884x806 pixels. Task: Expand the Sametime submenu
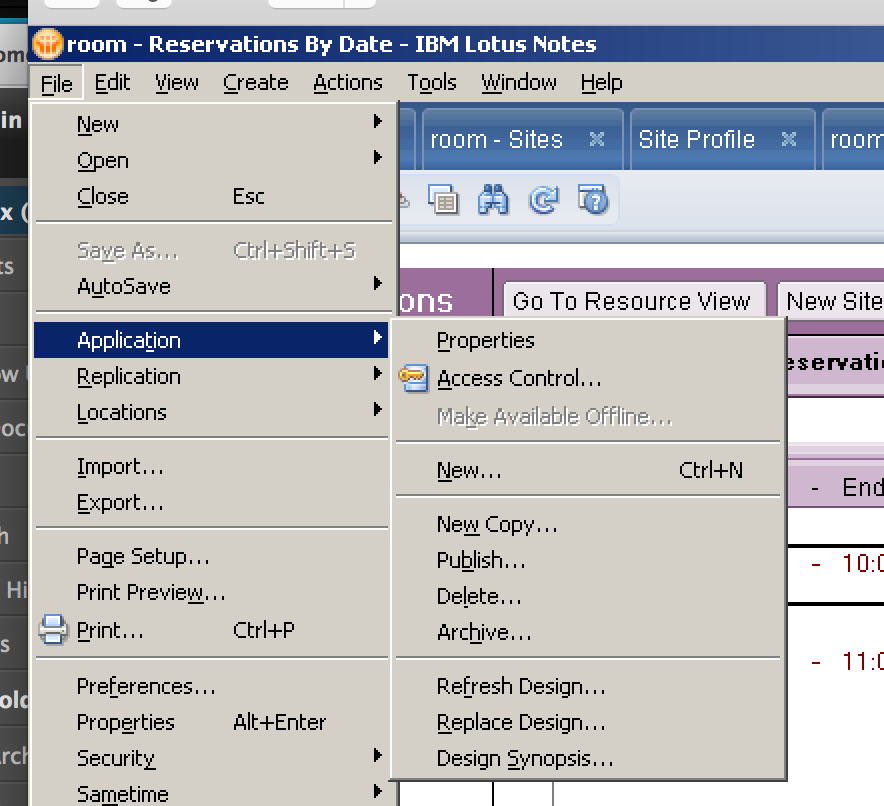point(211,794)
